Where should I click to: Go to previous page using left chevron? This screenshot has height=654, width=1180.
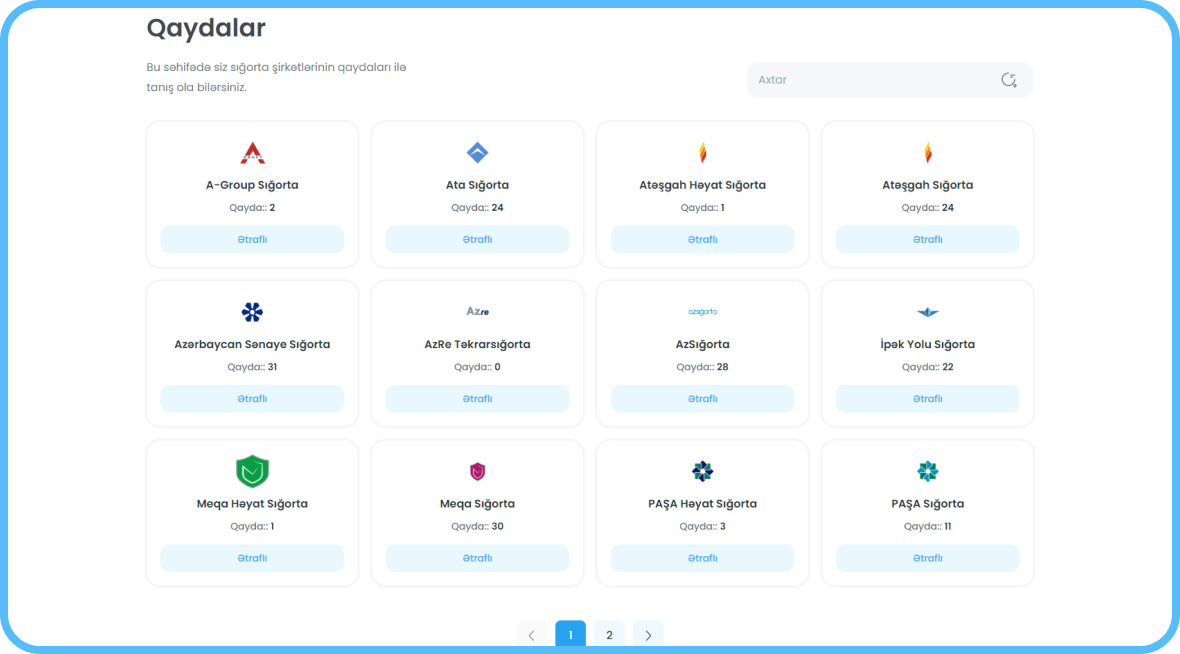[531, 635]
